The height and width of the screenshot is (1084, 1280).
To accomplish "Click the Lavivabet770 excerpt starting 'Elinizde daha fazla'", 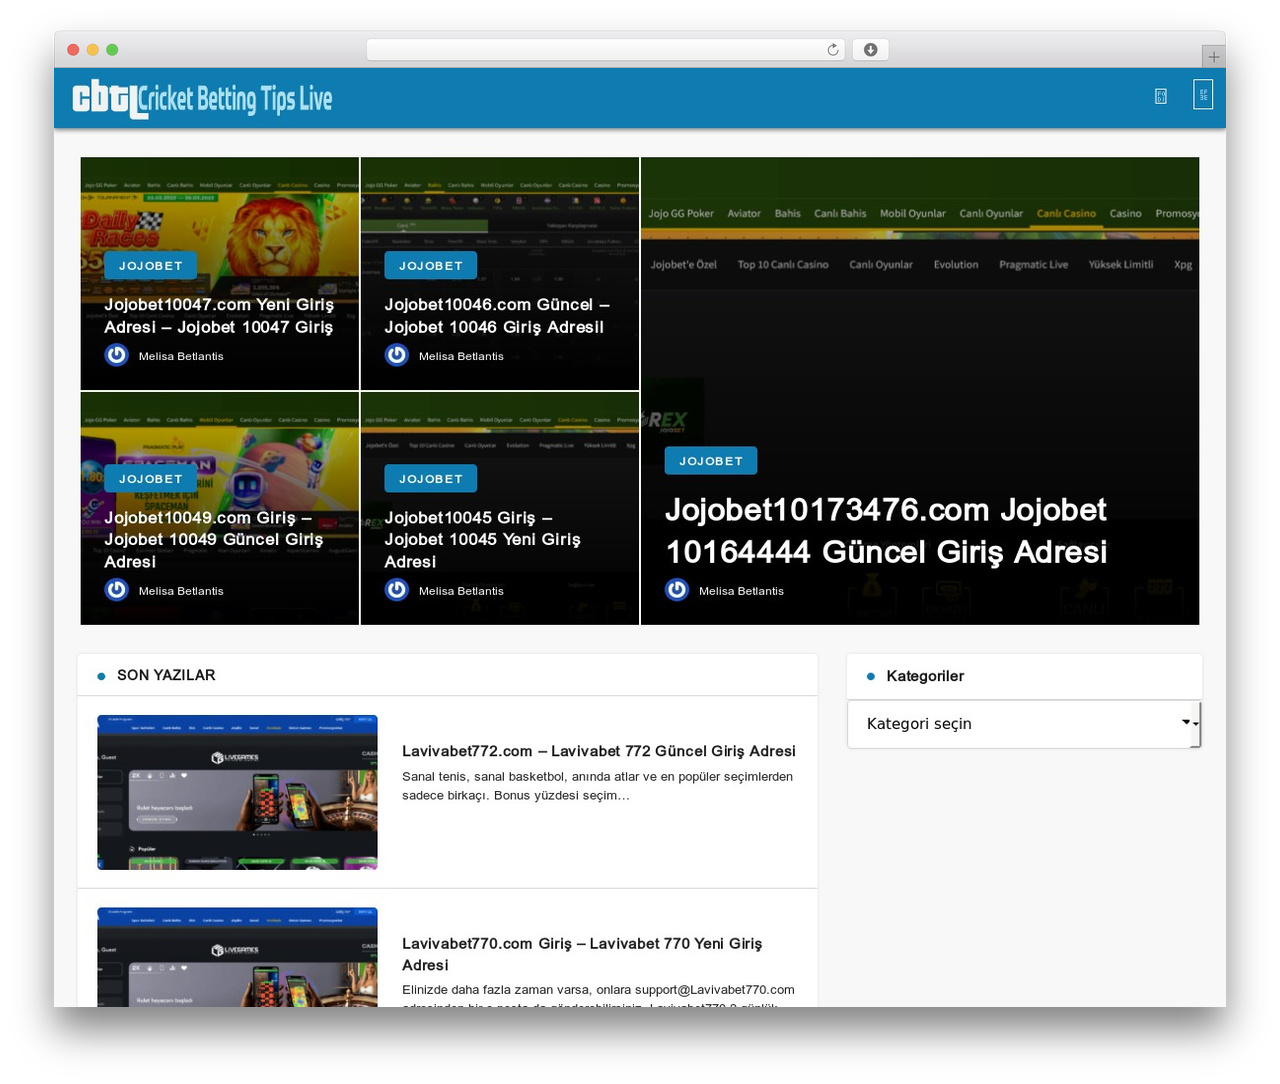I will coord(598,994).
